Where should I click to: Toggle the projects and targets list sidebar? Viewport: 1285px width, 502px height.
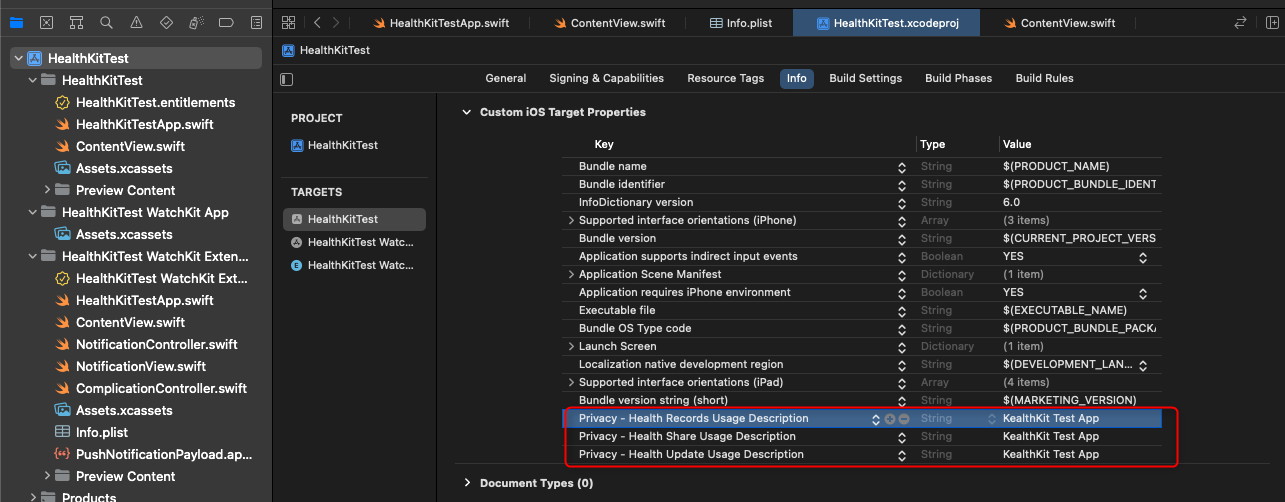coord(288,79)
